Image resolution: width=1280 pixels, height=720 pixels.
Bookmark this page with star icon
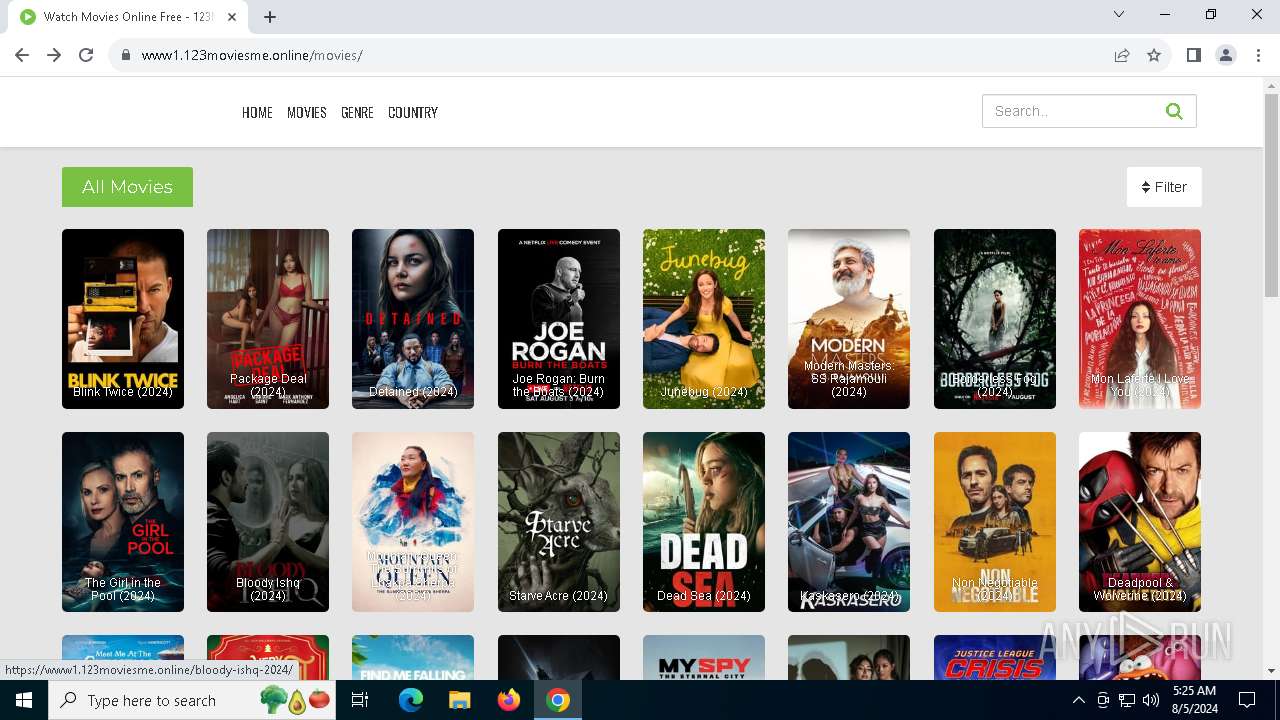1154,55
